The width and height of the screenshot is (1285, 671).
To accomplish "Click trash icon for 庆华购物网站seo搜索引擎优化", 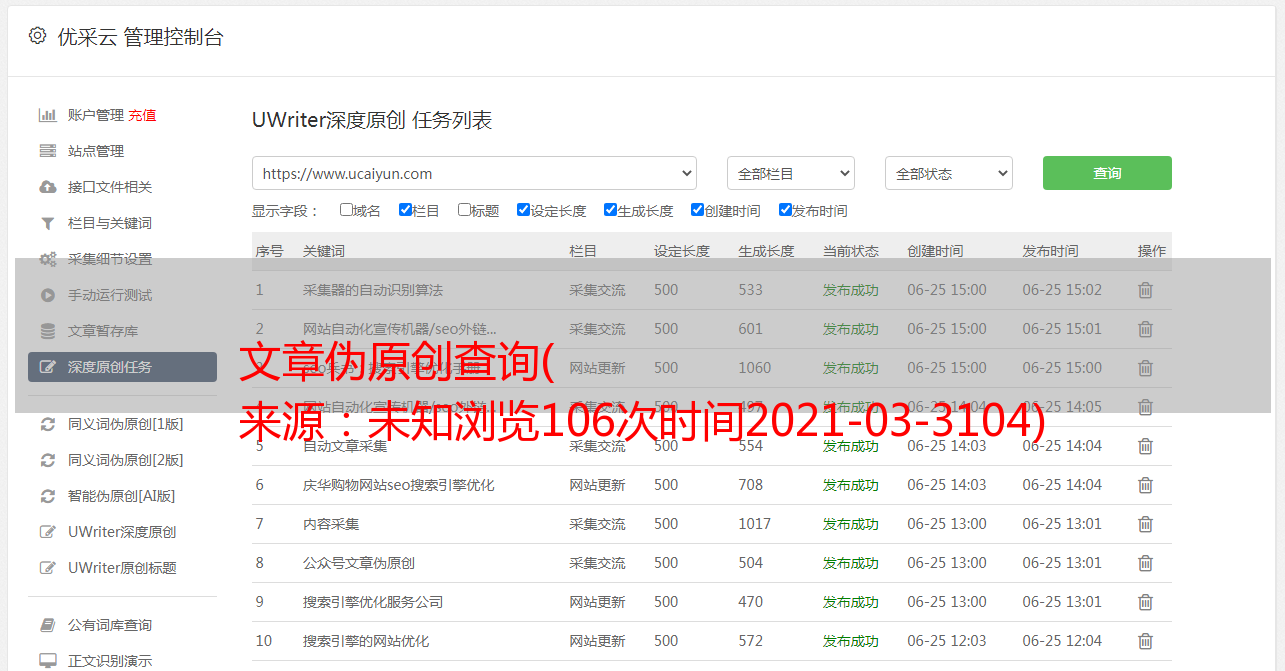I will pos(1146,485).
